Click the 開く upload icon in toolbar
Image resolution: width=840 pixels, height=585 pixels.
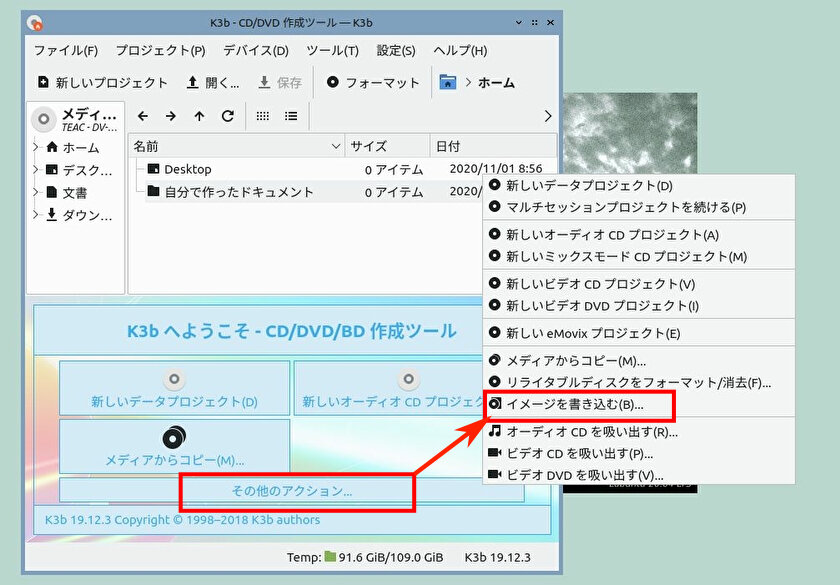tap(192, 82)
